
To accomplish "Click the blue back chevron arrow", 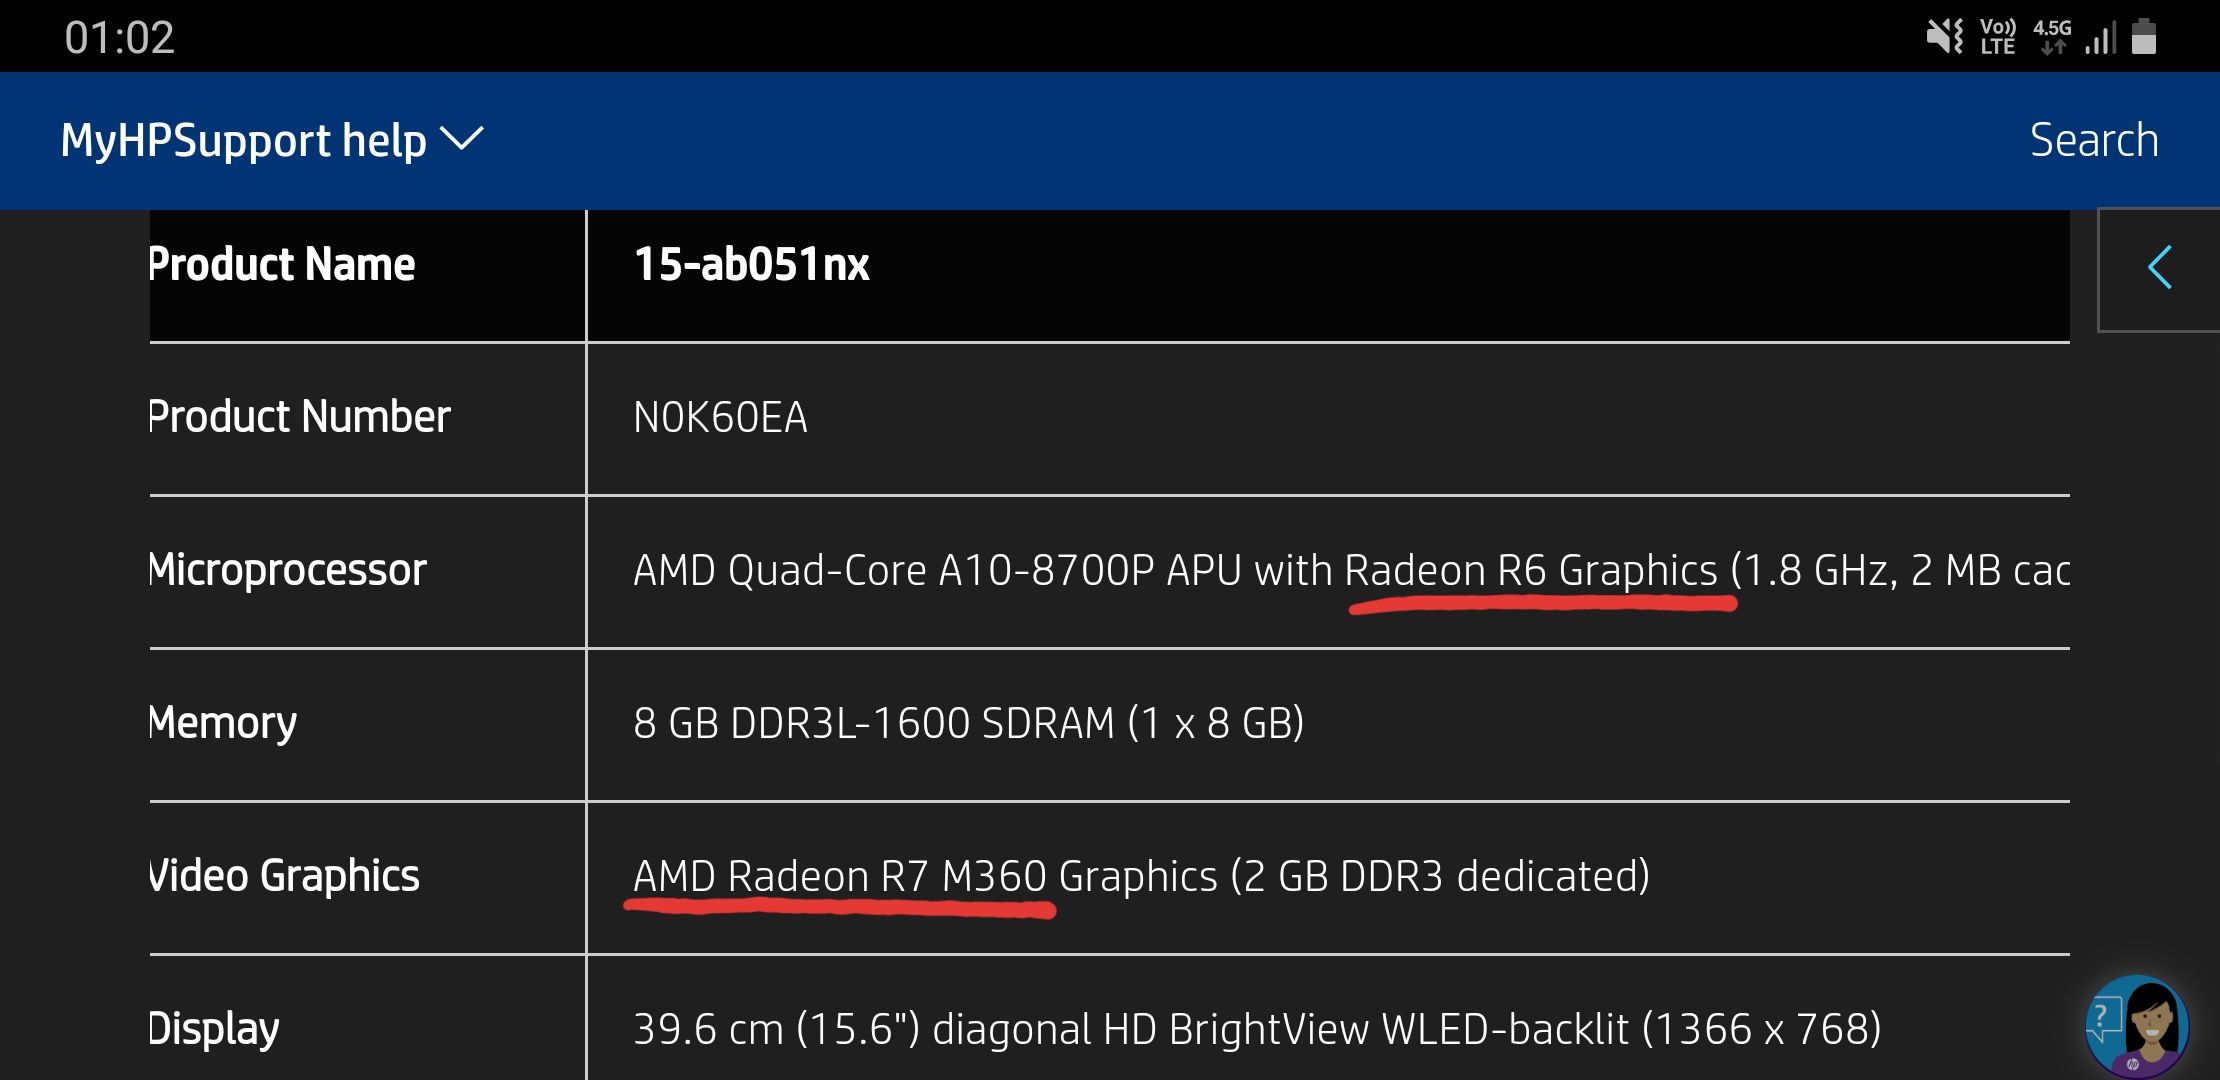I will [2160, 268].
